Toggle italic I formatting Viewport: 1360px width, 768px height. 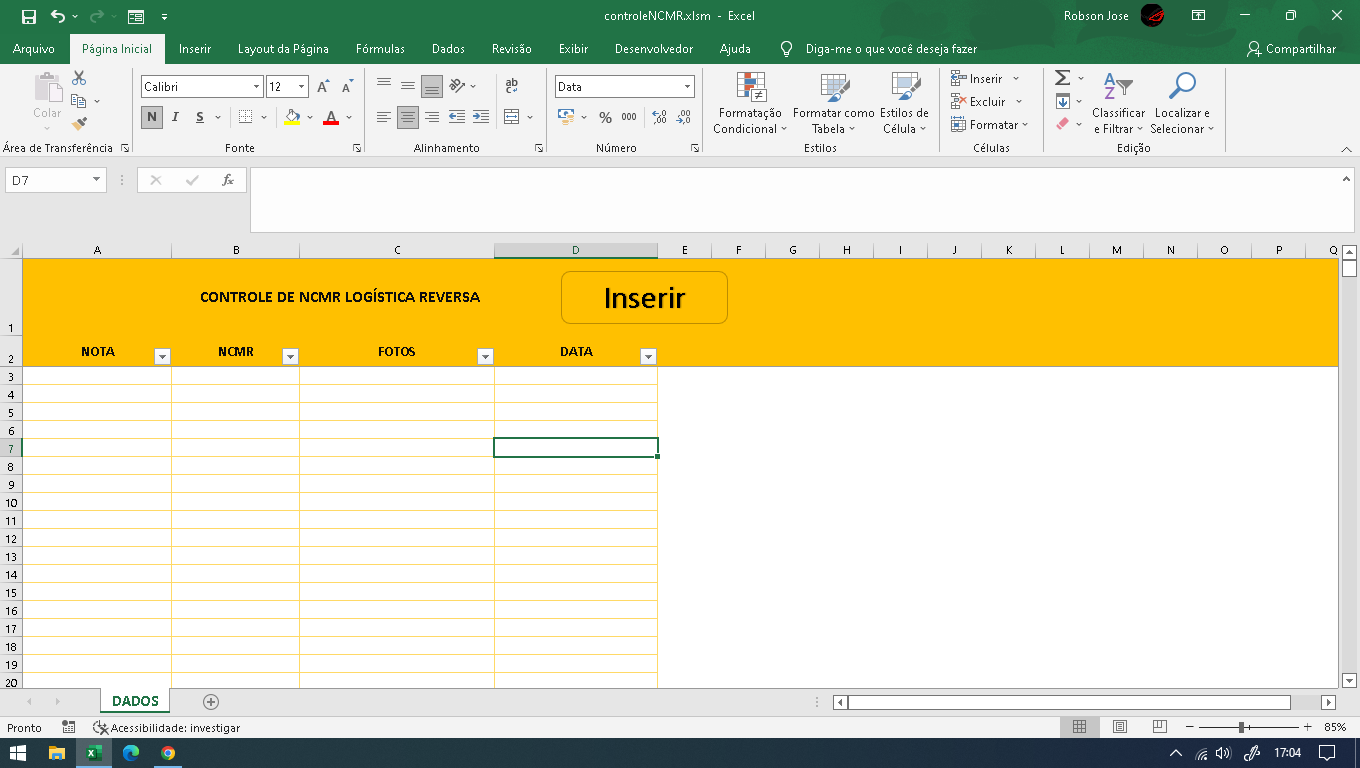(x=175, y=117)
